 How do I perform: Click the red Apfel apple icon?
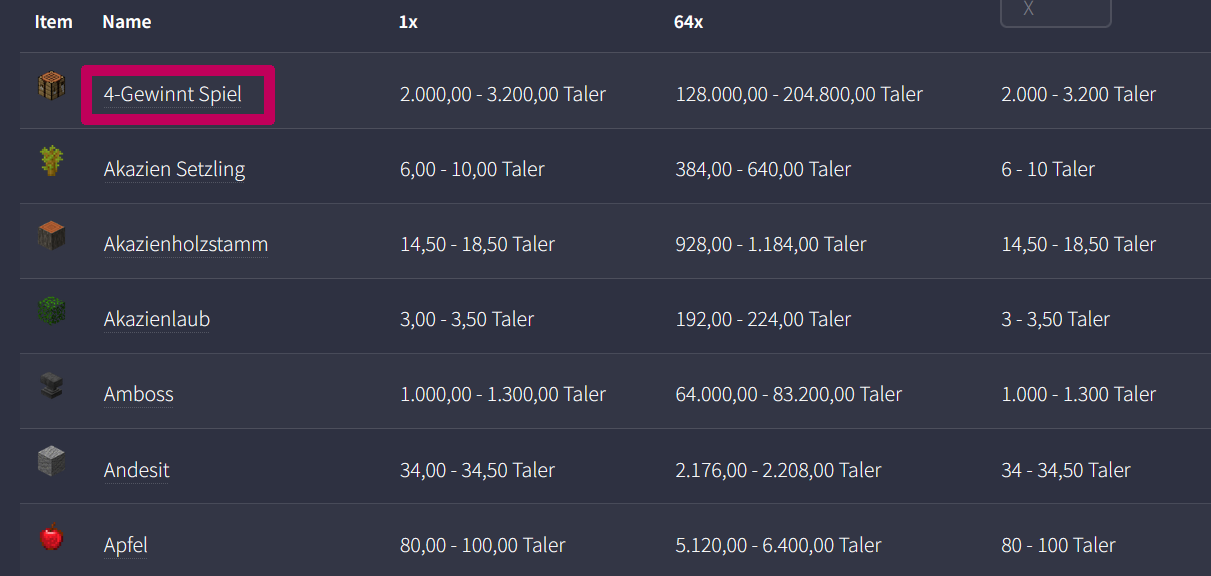coord(51,537)
